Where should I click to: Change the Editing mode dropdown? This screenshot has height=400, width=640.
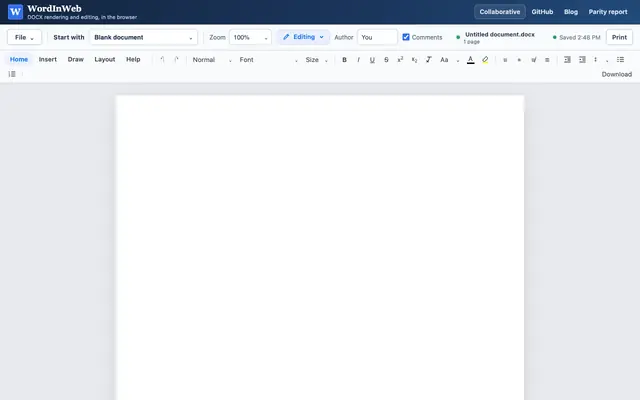[x=303, y=37]
